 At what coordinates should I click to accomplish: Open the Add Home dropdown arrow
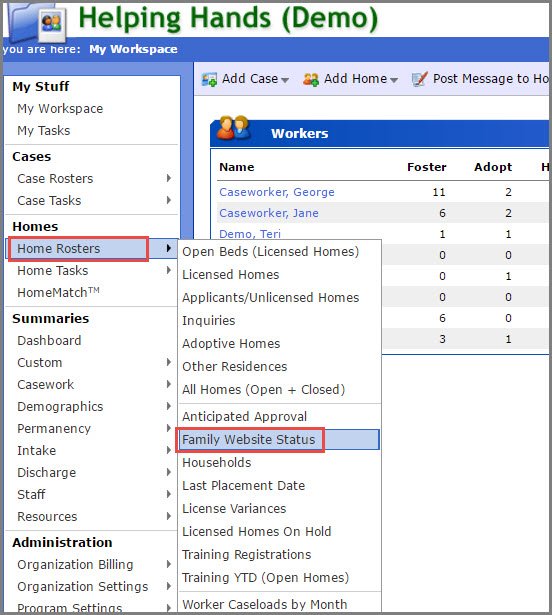394,80
